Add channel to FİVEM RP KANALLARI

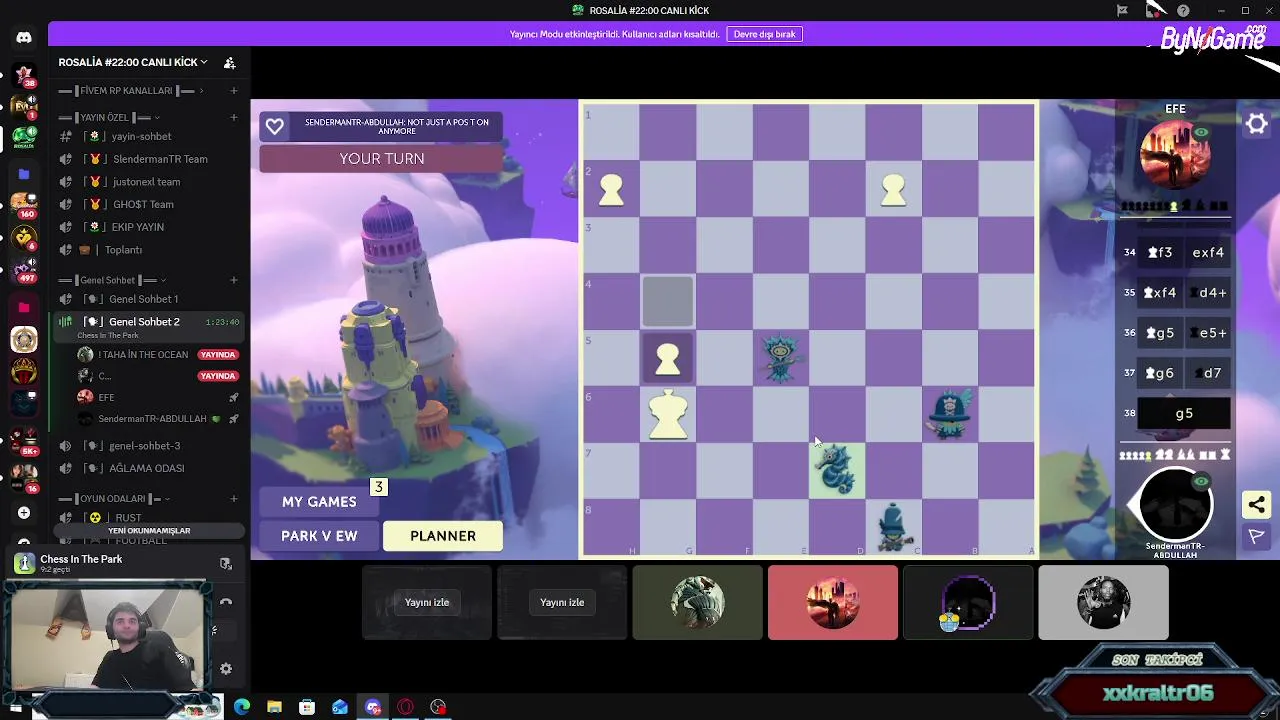pyautogui.click(x=234, y=91)
